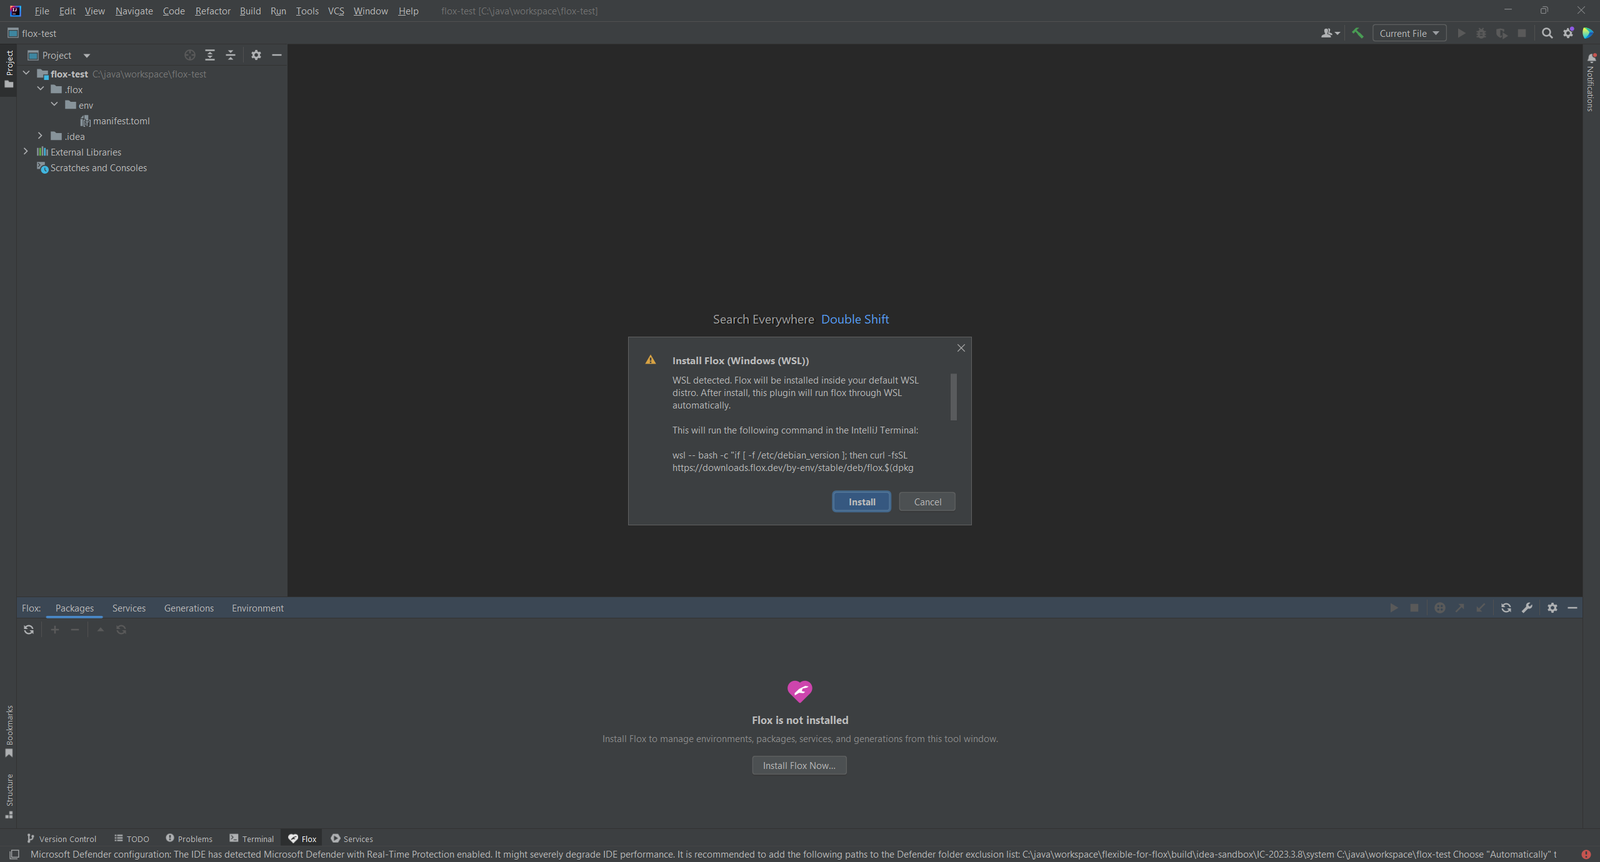Minimize the Flox tool window panel
Viewport: 1600px width, 862px height.
(1573, 608)
